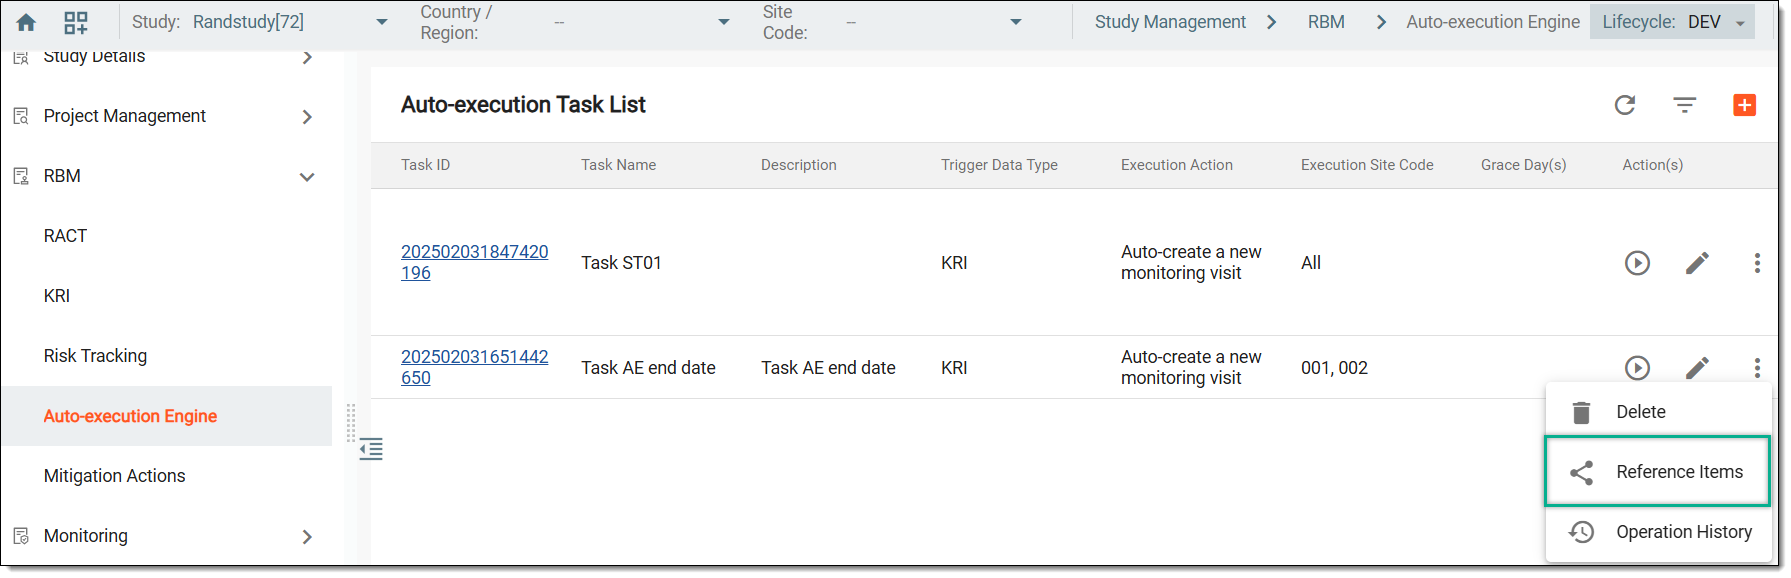Open Auto-execution Engine in the sidebar
The image size is (1791, 578).
click(x=130, y=416)
